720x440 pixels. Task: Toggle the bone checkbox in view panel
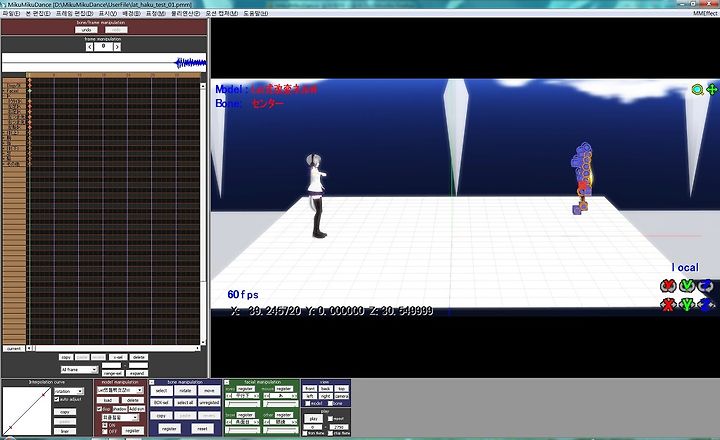coord(330,403)
